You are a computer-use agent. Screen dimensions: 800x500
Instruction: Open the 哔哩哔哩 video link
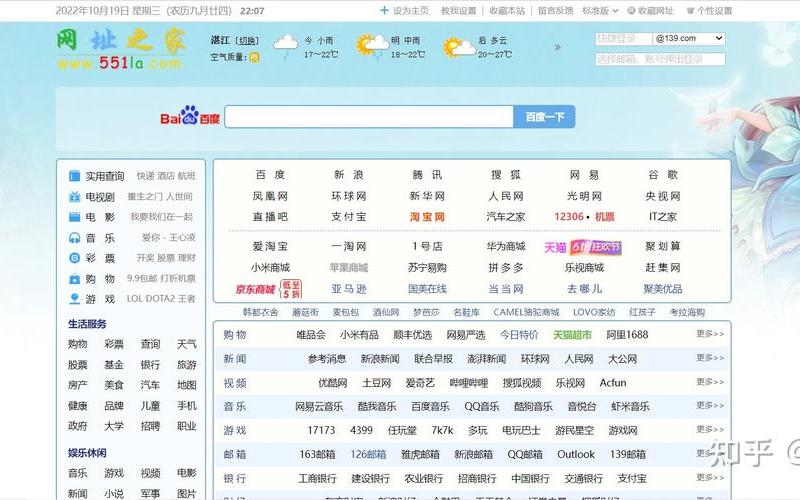(469, 383)
